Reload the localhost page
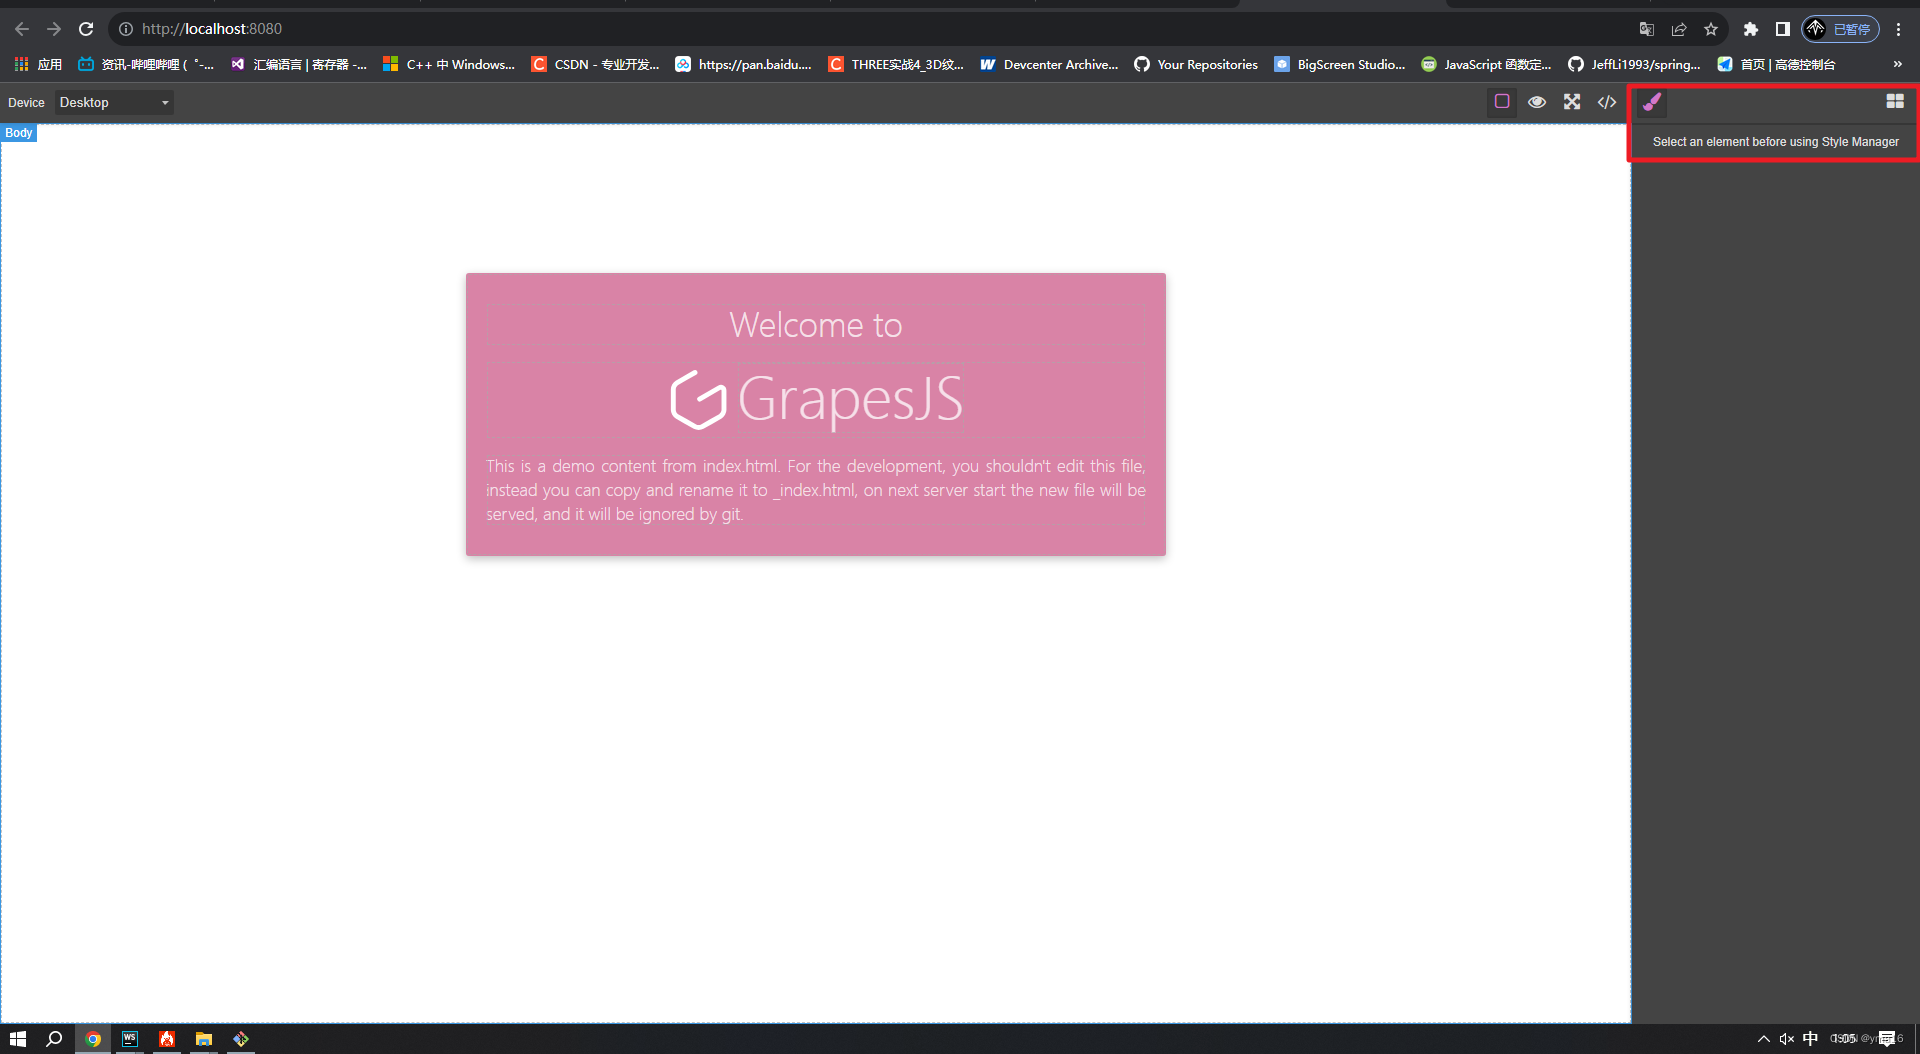This screenshot has height=1054, width=1920. [86, 29]
